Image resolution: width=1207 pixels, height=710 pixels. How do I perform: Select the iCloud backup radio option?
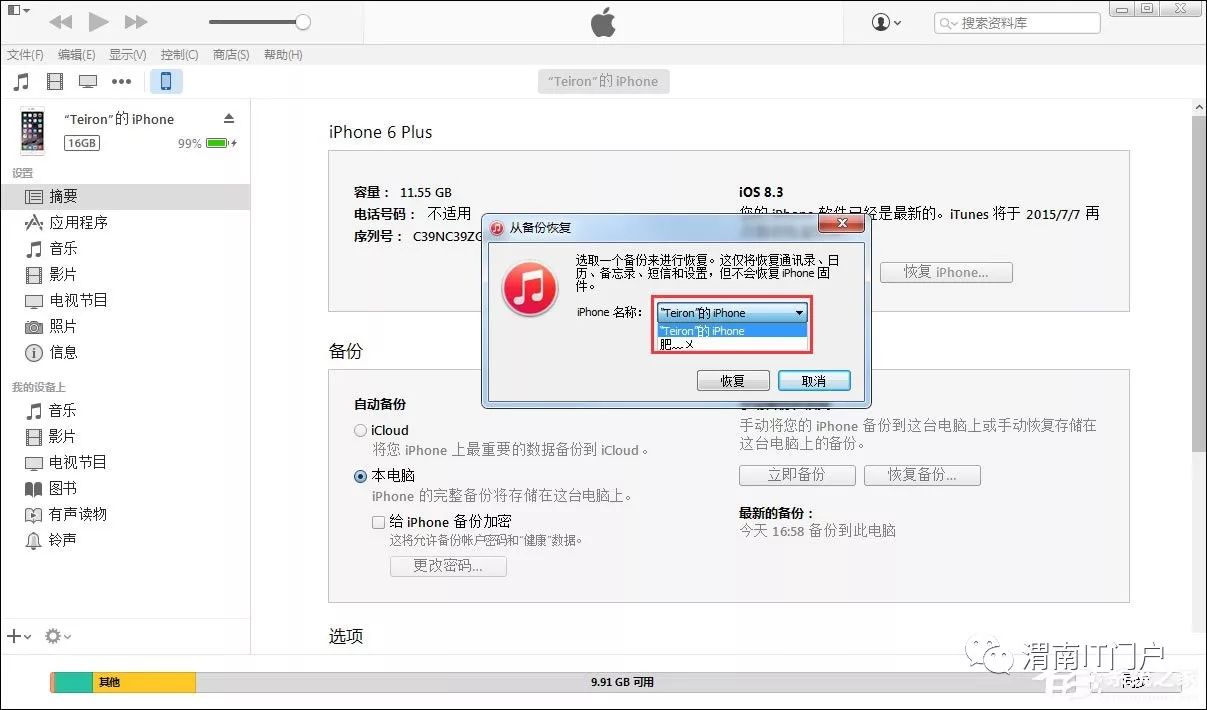tap(360, 431)
